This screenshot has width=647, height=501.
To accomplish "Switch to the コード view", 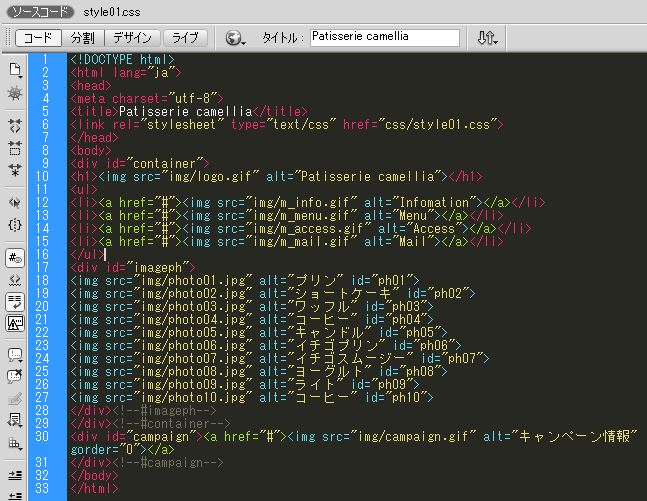I will coord(38,38).
